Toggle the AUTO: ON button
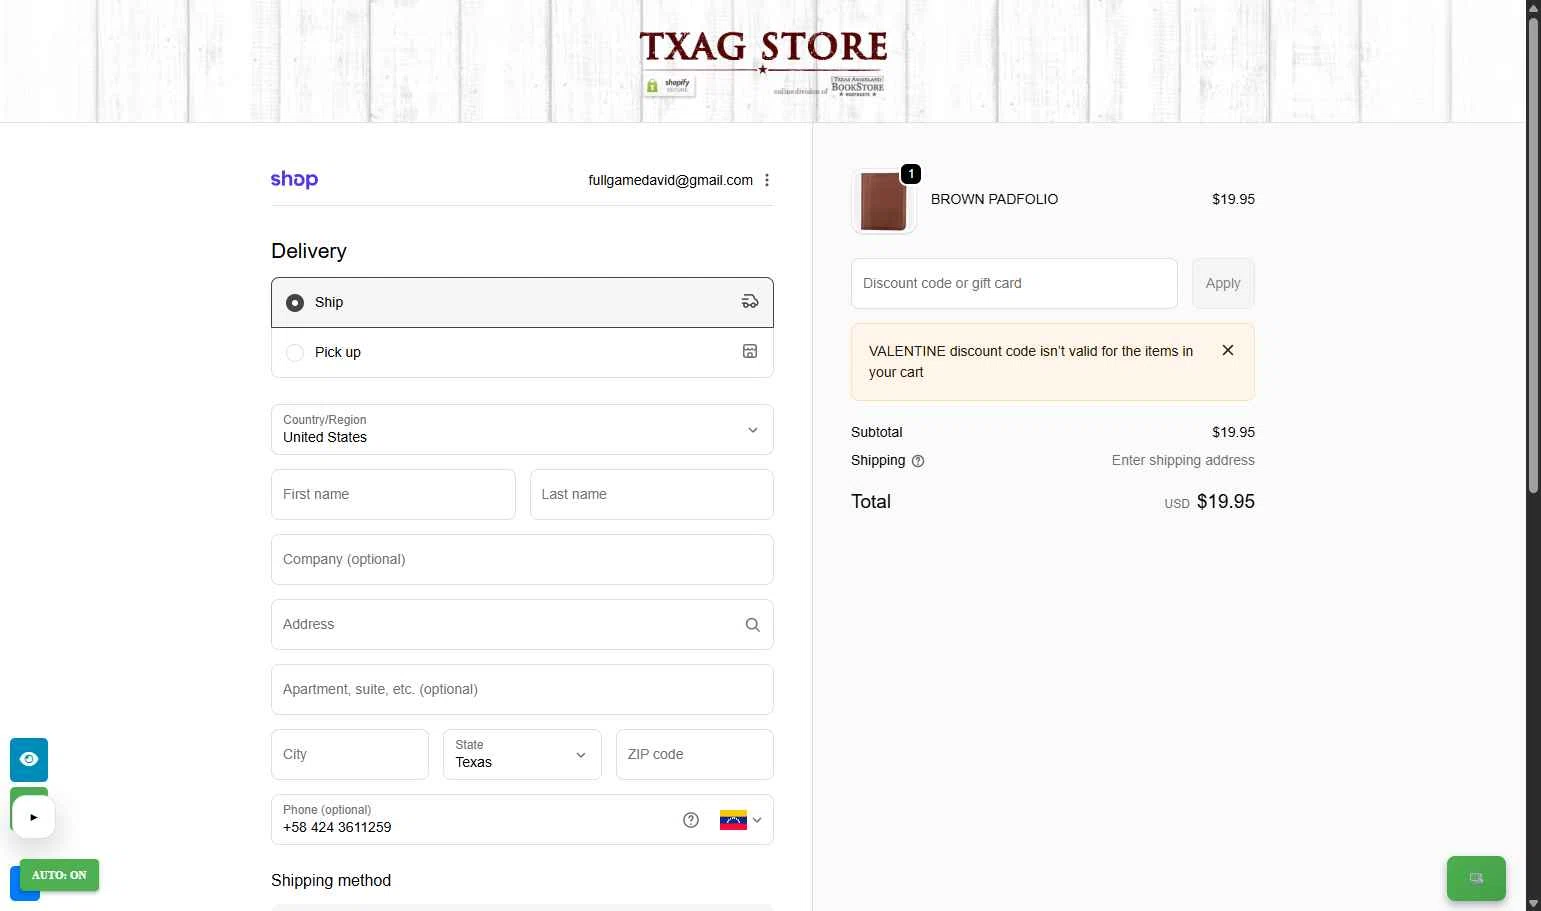1541x911 pixels. 59,875
